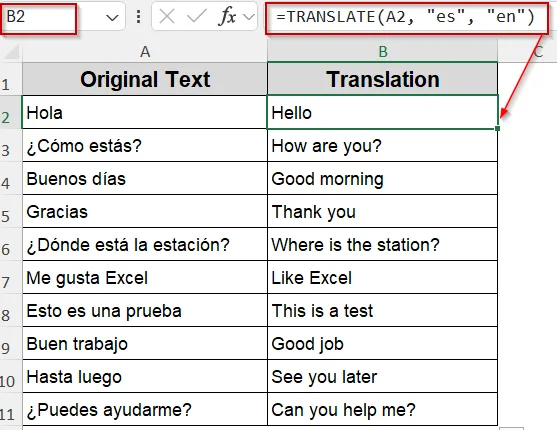Select column A header

pos(145,52)
